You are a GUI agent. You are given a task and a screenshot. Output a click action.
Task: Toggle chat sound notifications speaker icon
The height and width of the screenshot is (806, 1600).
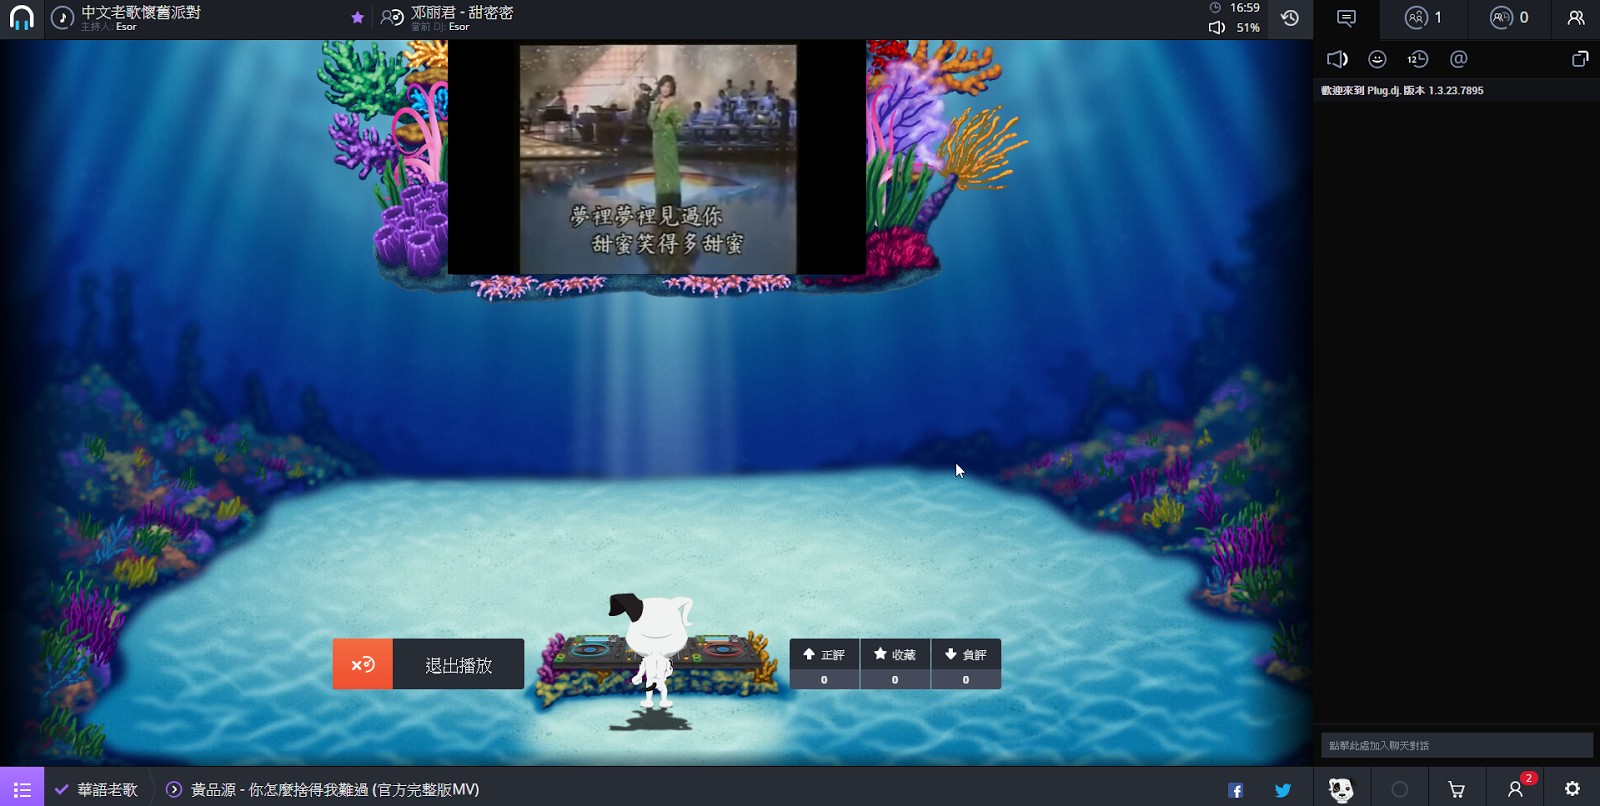click(x=1337, y=59)
